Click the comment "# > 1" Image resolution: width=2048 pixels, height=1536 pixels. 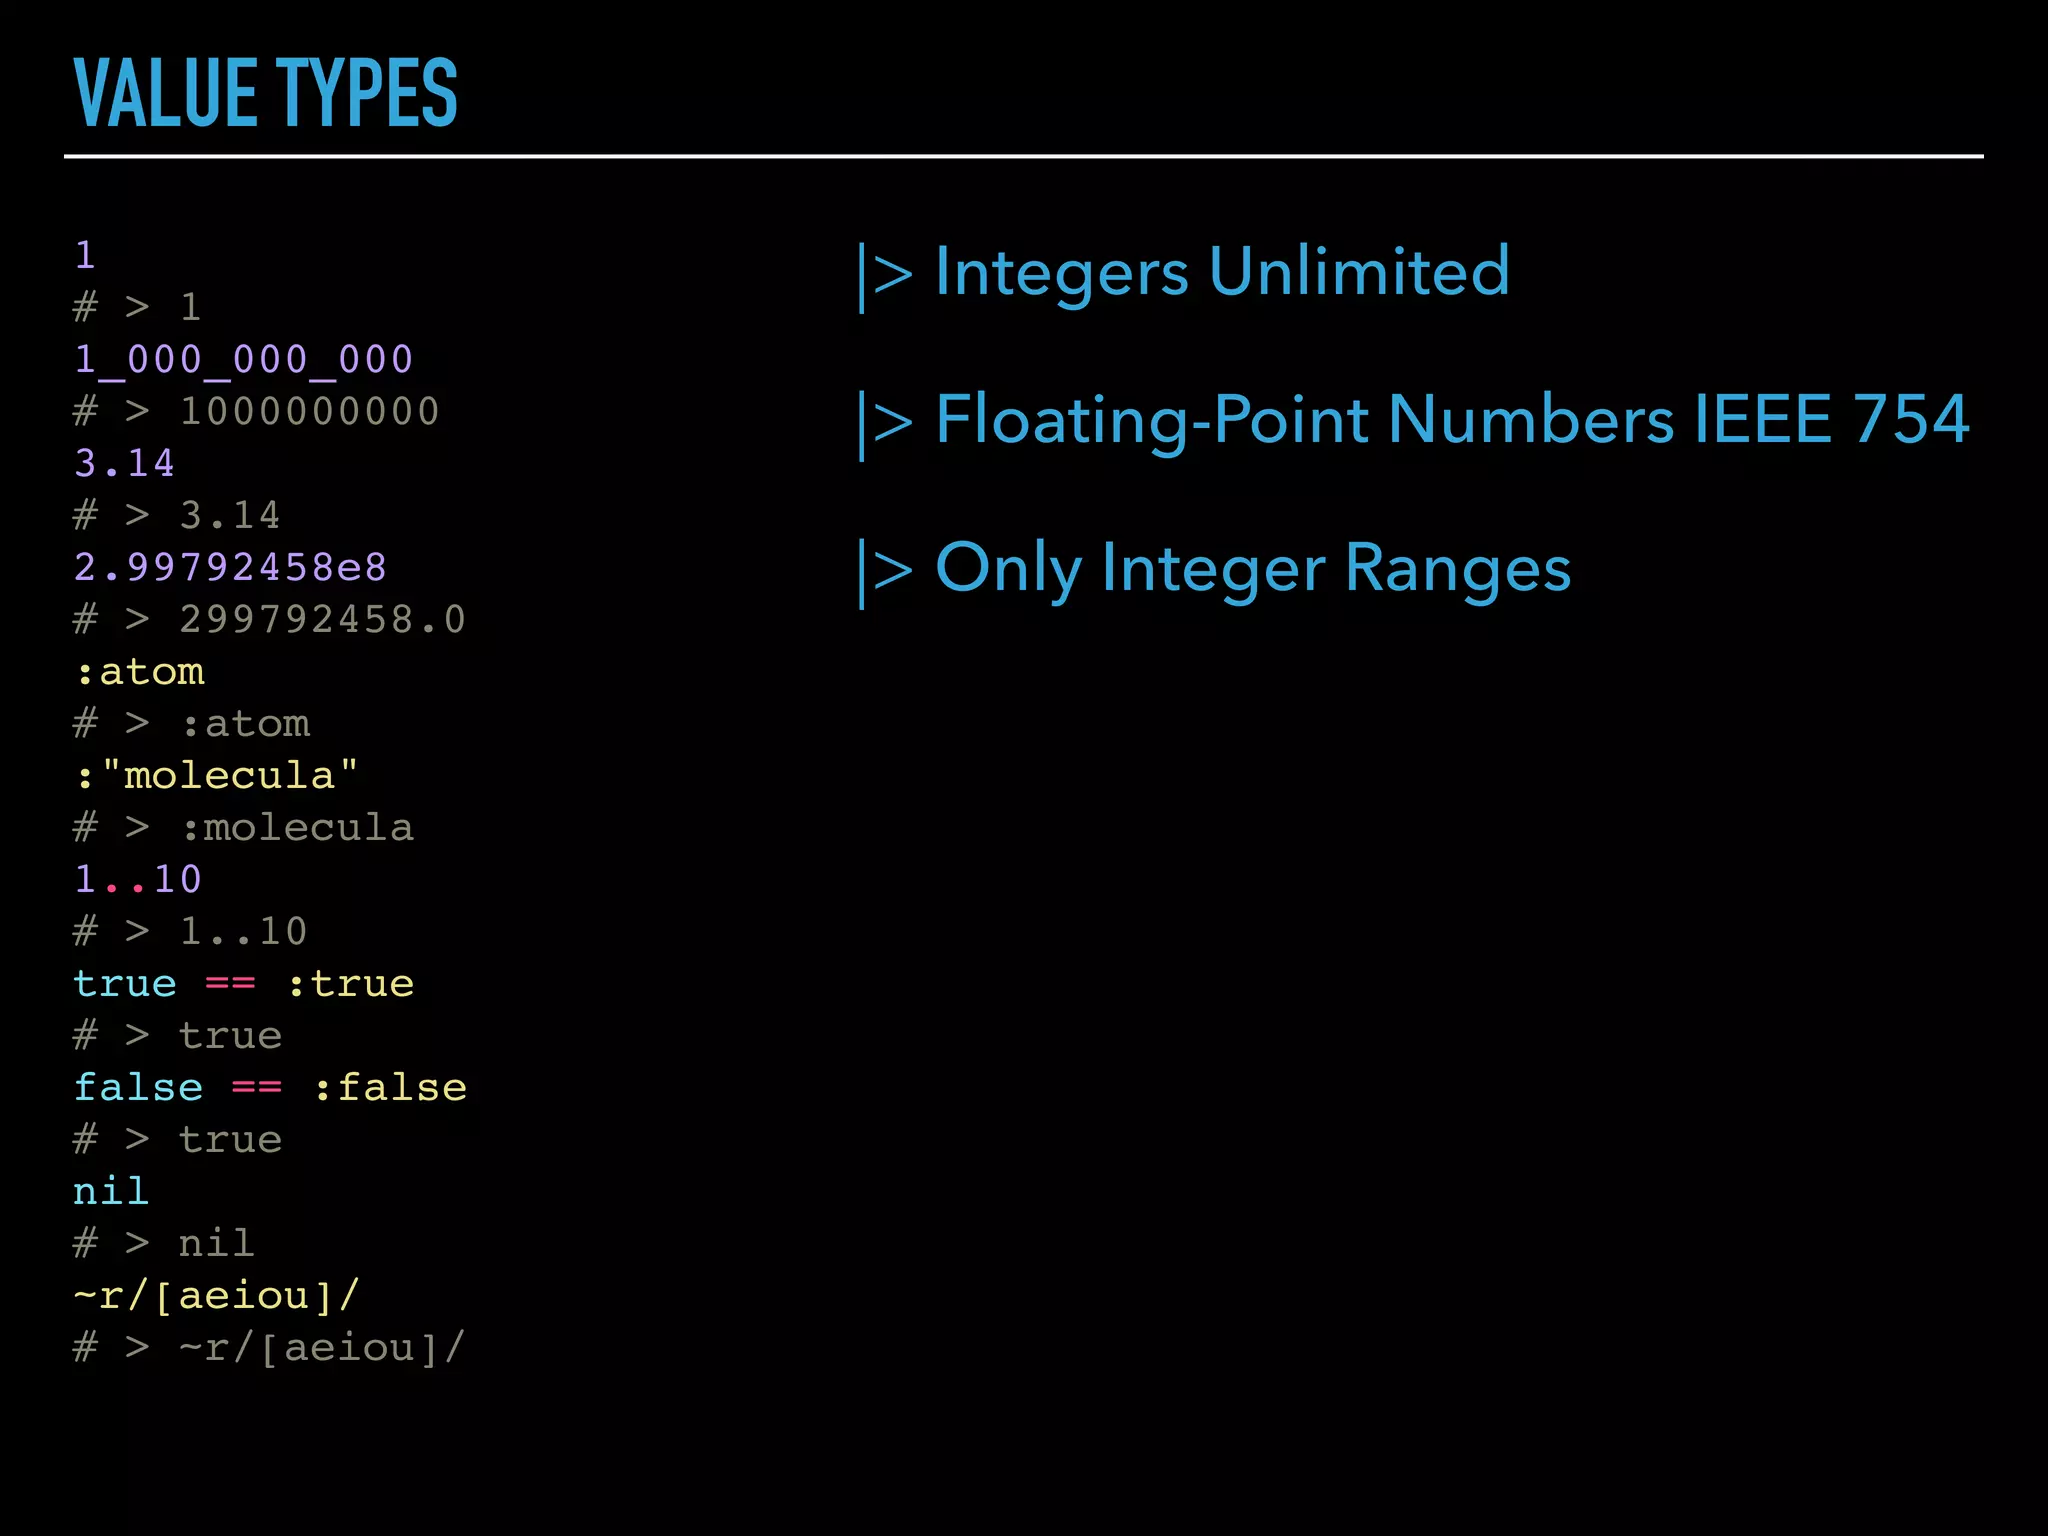[x=138, y=307]
